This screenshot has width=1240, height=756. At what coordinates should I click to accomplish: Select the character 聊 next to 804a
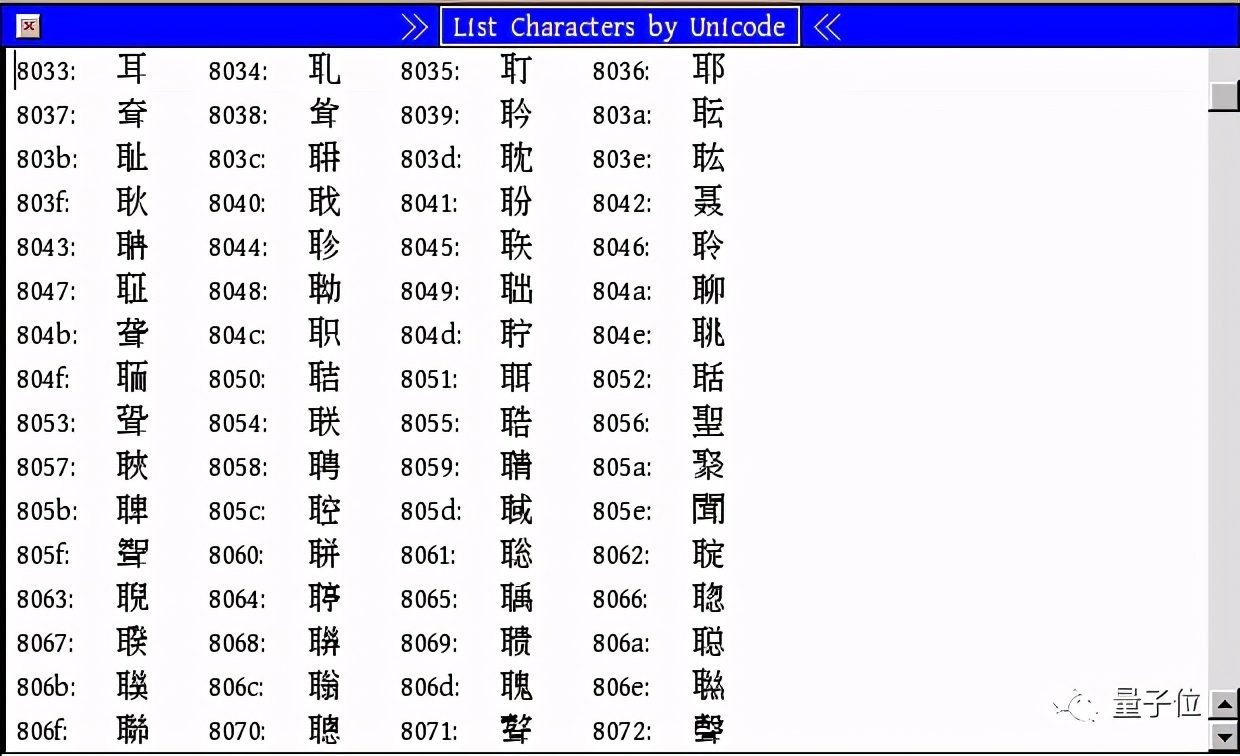coord(708,290)
